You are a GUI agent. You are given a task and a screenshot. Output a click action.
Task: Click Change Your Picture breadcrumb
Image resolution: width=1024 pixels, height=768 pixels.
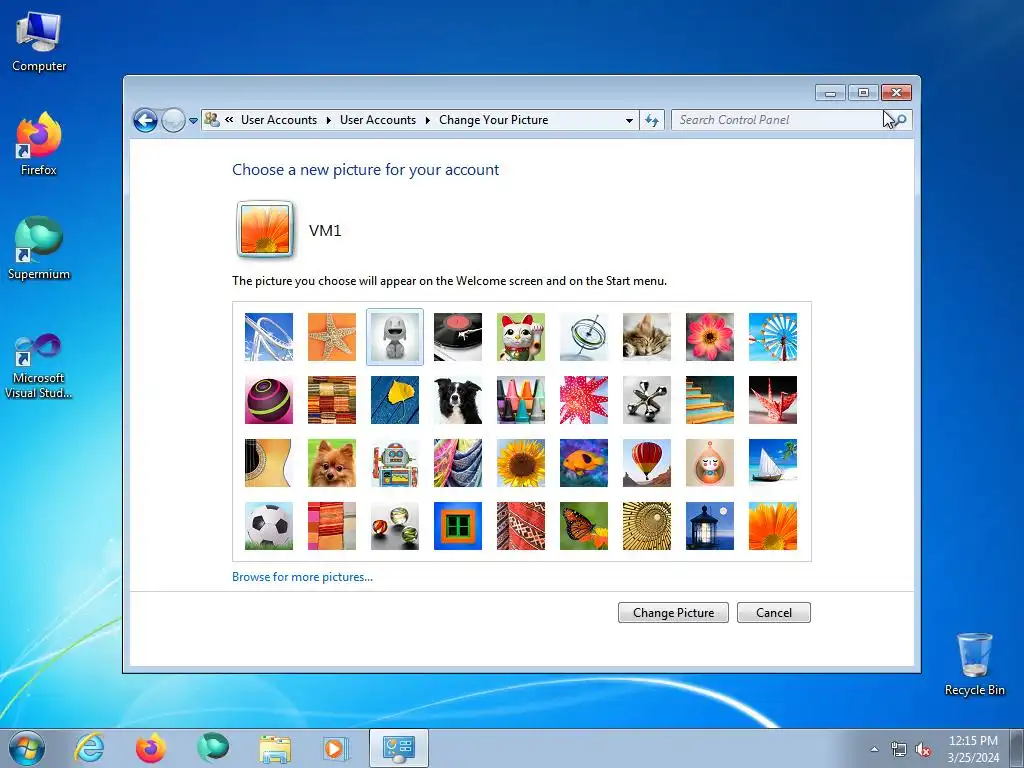[494, 120]
